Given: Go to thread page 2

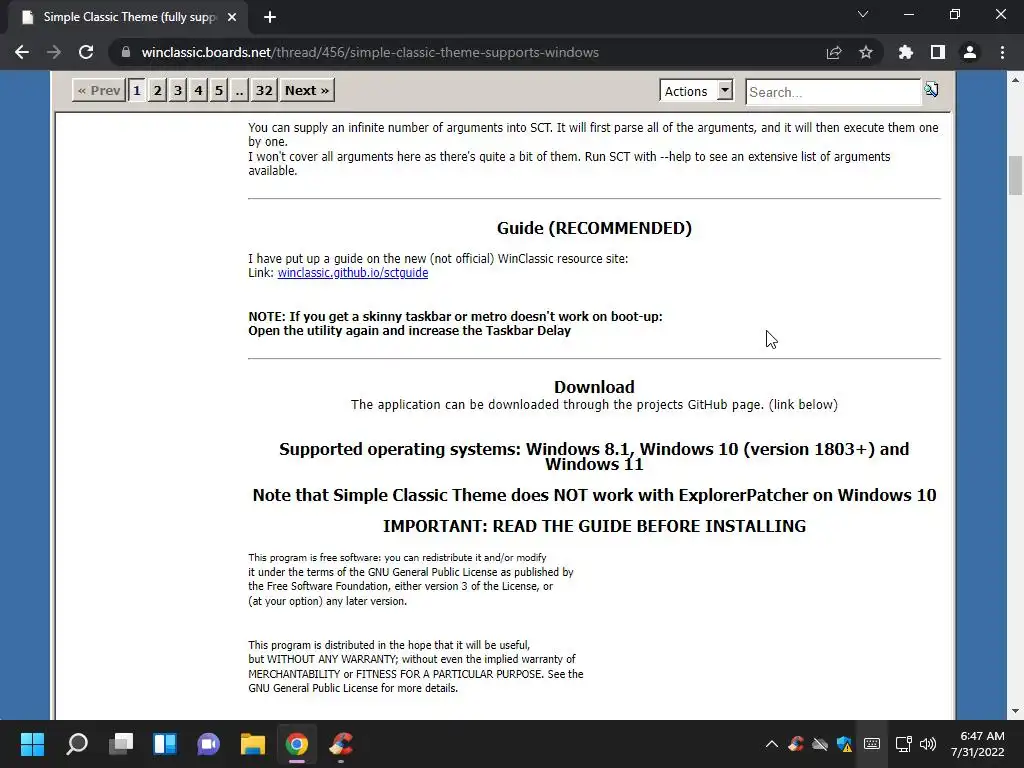Looking at the screenshot, I should (157, 90).
